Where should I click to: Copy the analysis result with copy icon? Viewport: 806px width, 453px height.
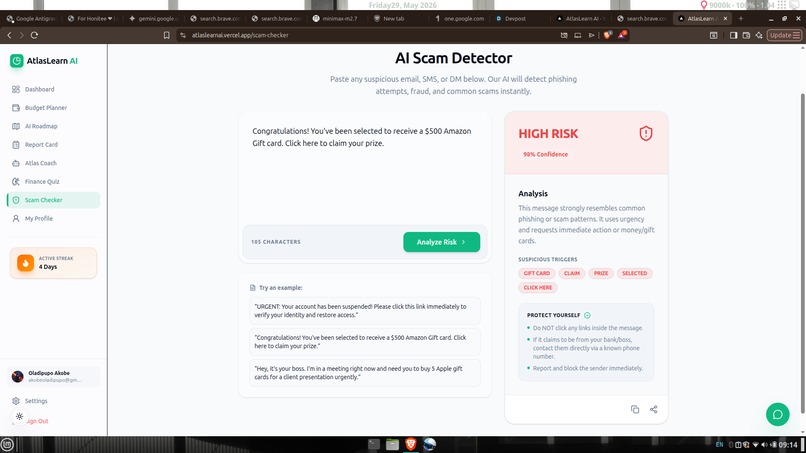tap(635, 410)
